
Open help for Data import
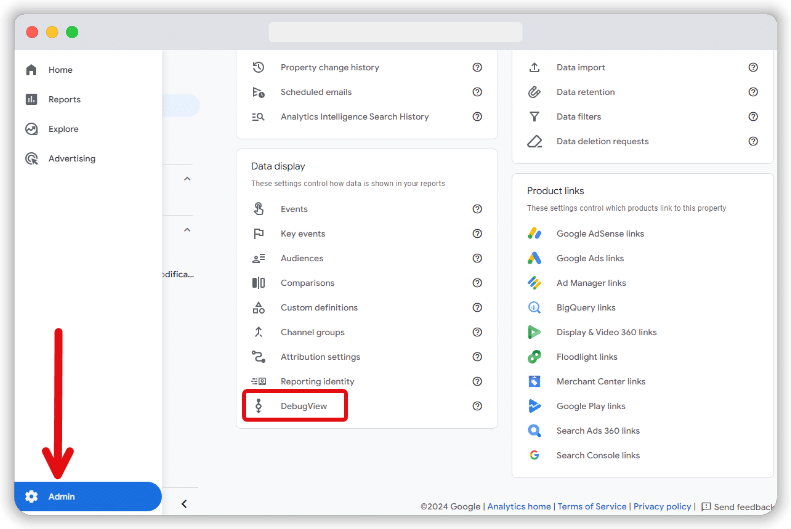tap(753, 67)
